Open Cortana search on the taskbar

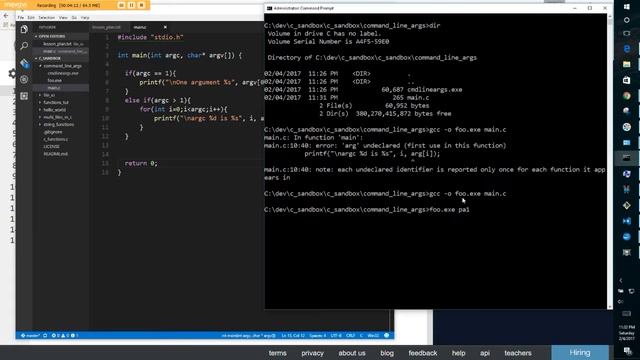(627, 20)
